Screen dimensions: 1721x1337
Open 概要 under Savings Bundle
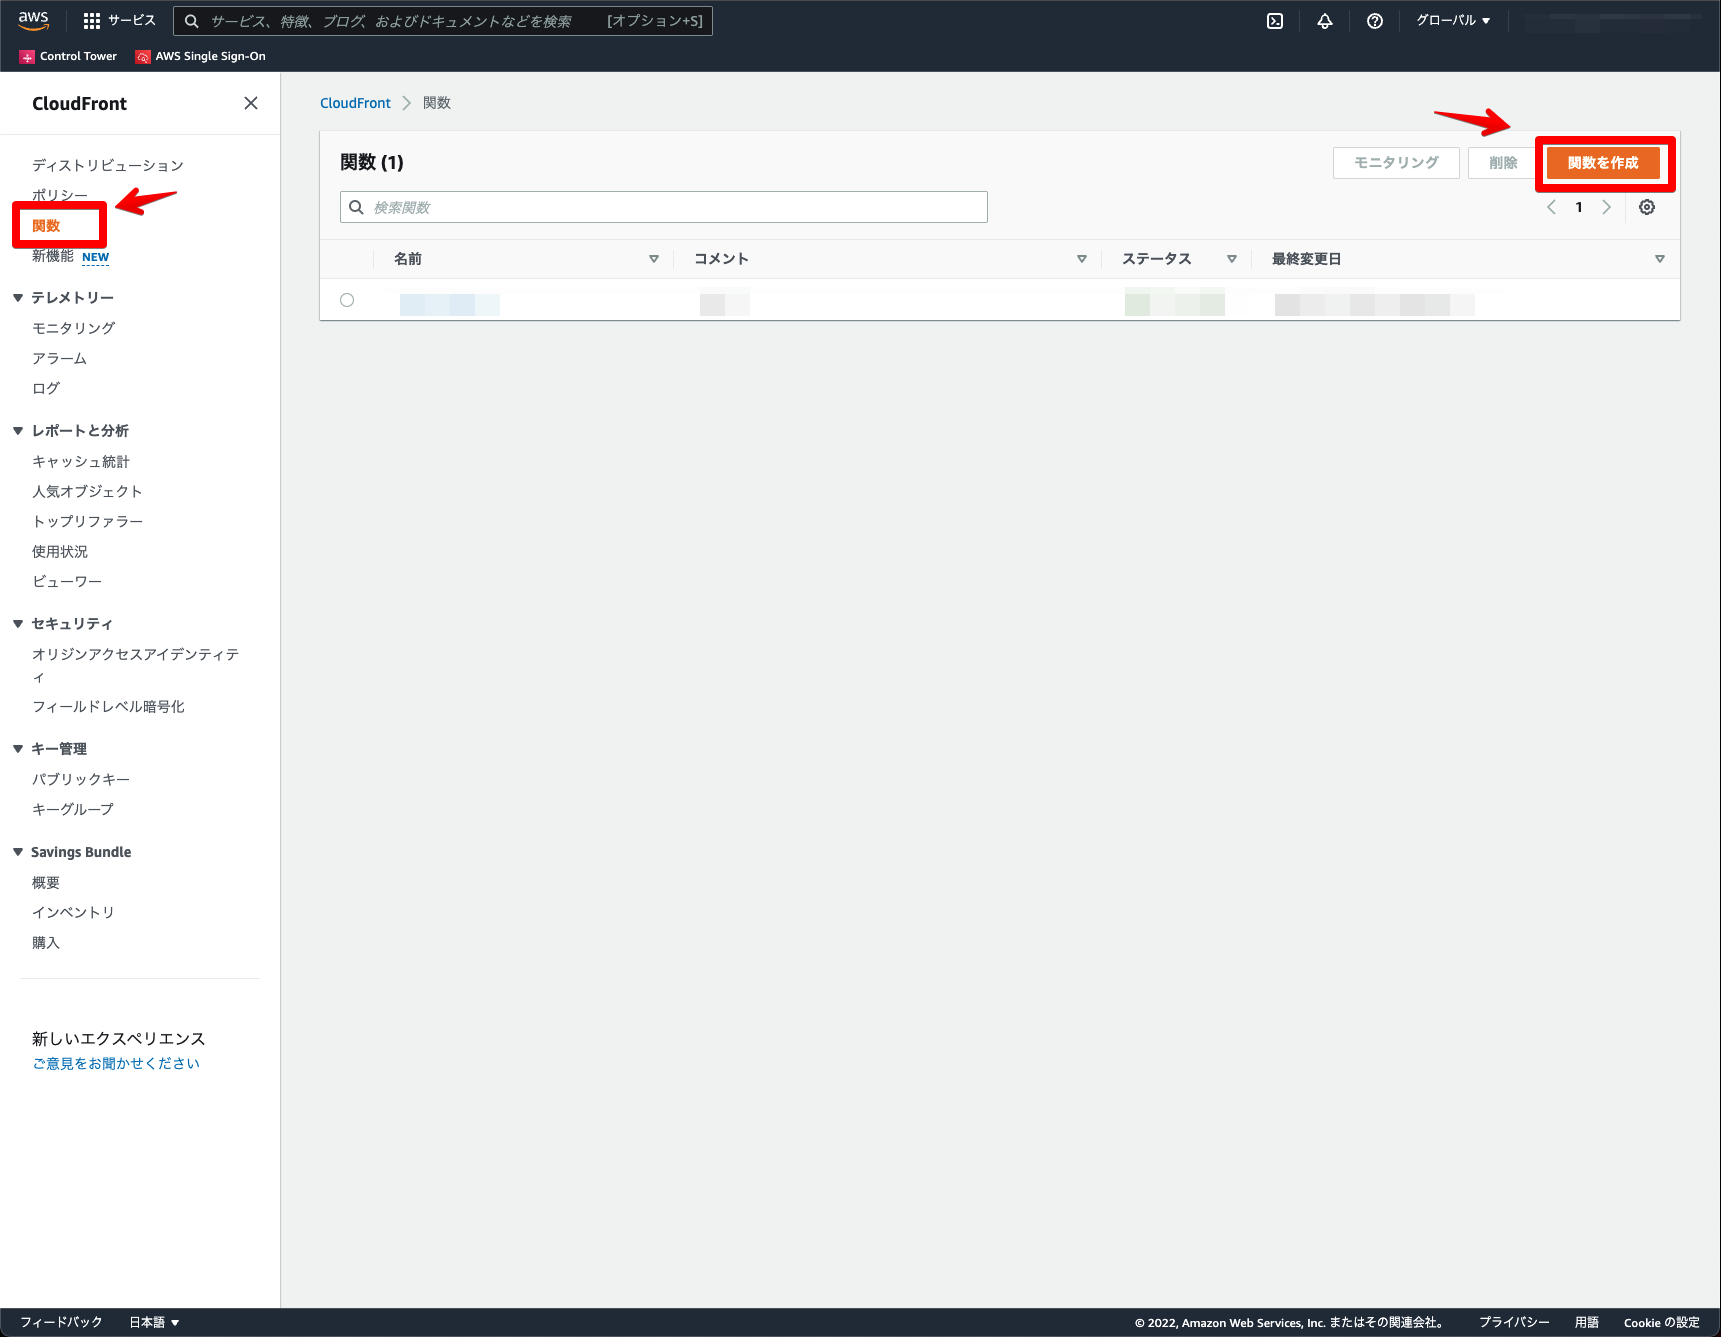point(46,882)
